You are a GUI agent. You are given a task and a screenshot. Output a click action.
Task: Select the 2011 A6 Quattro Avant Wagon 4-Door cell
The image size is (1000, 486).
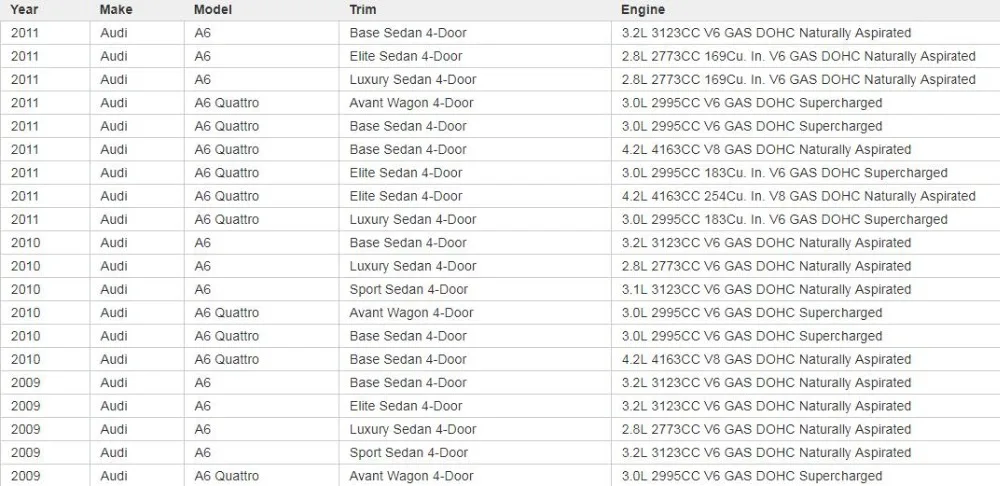click(475, 103)
